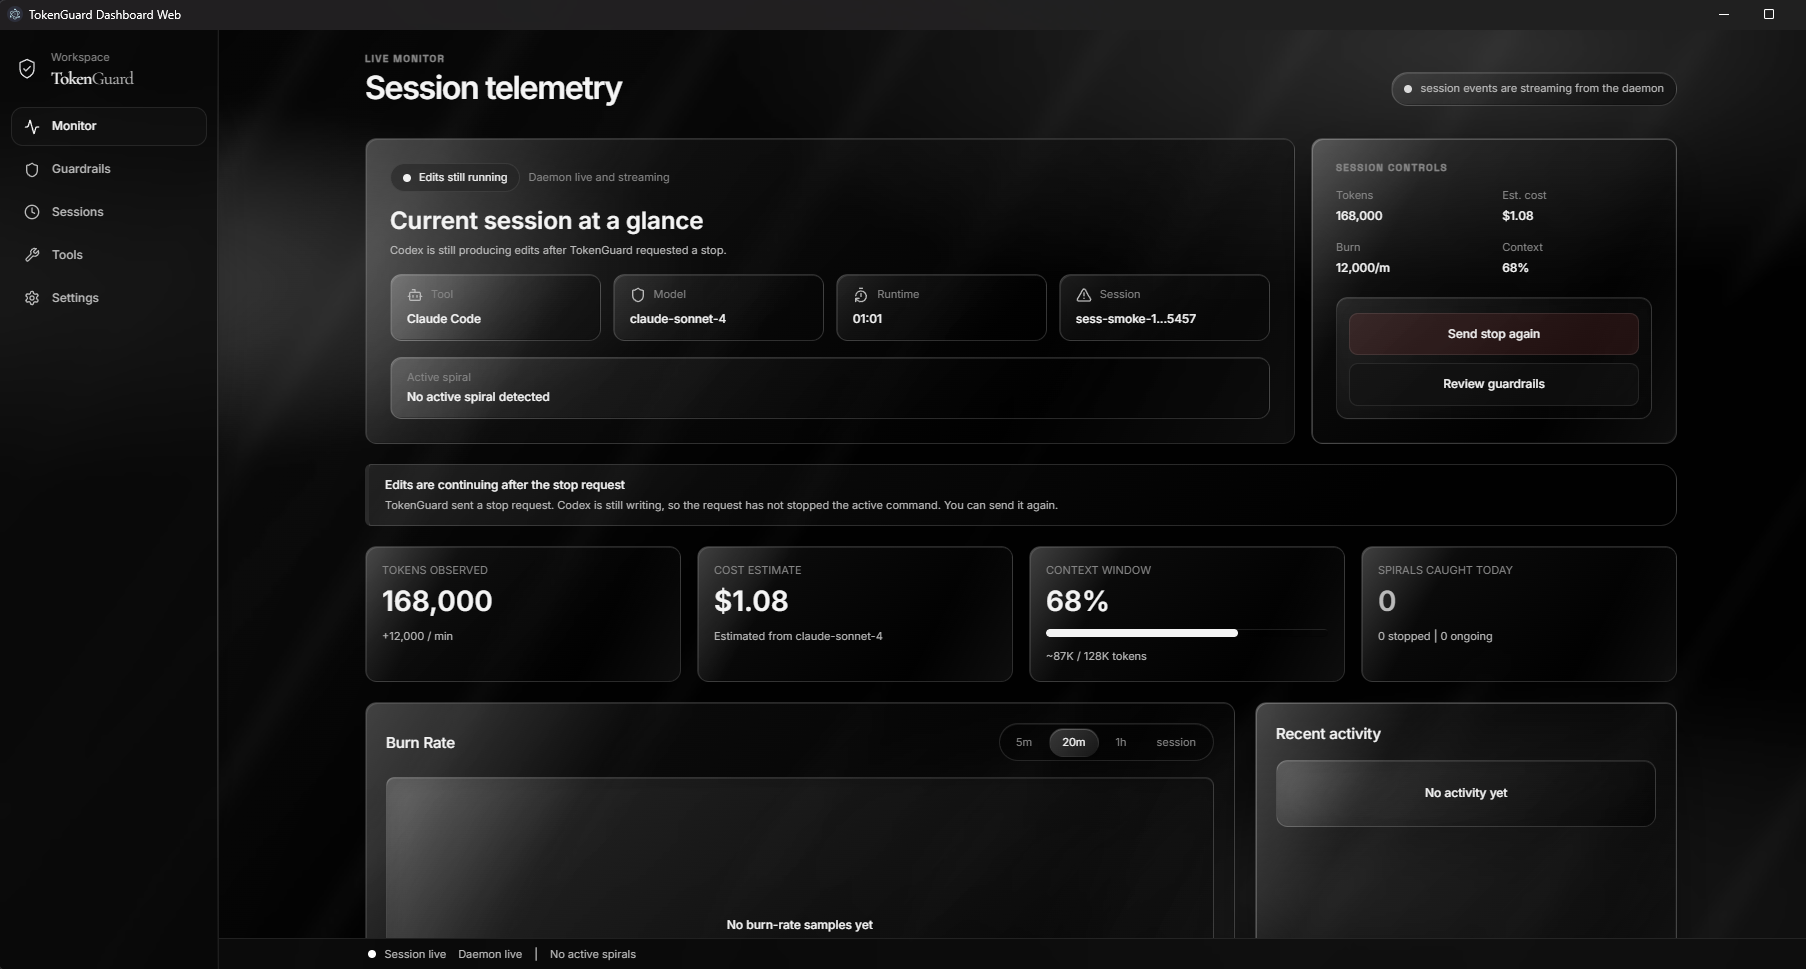
Task: Click the Runtime timer icon
Action: click(861, 294)
